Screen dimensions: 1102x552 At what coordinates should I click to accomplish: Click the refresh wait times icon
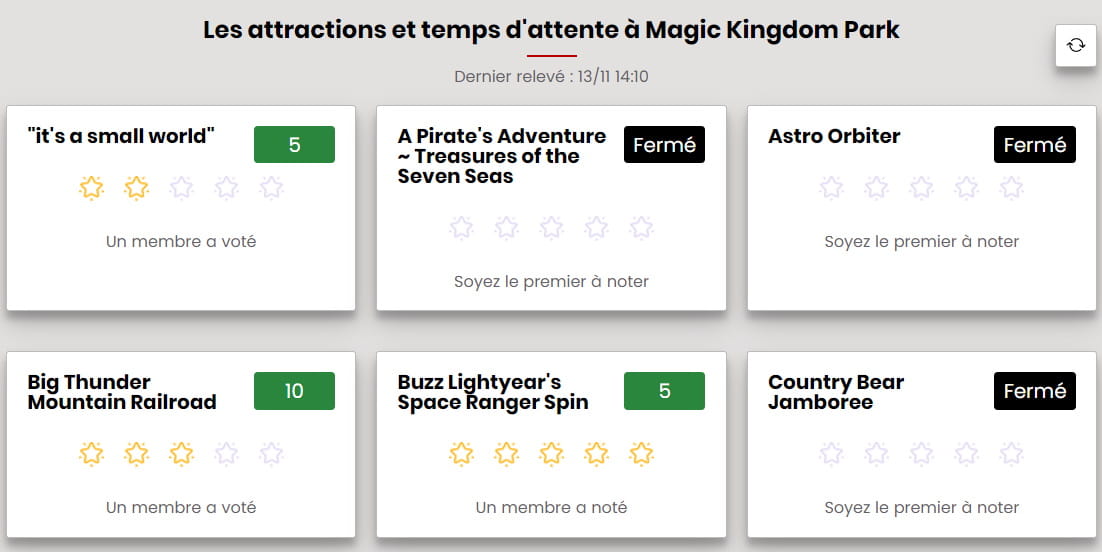(x=1076, y=45)
